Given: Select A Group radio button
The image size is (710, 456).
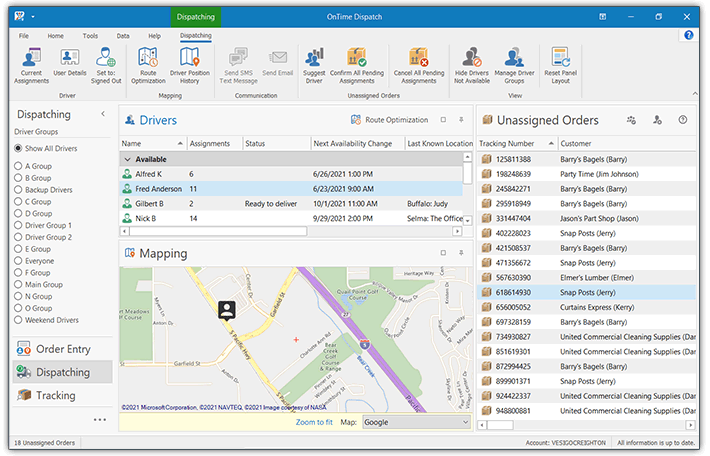Looking at the screenshot, I should tap(18, 166).
